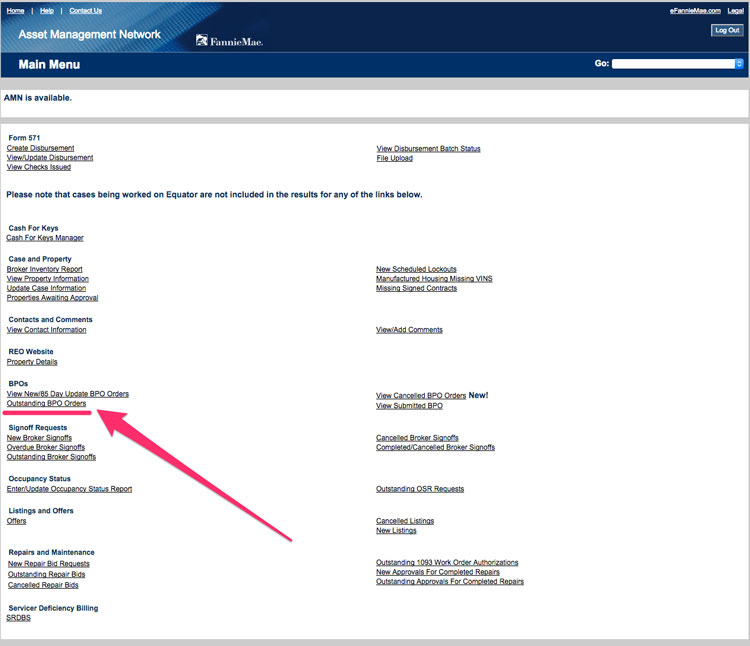Open the Help link
The width and height of the screenshot is (750, 646).
(x=47, y=11)
